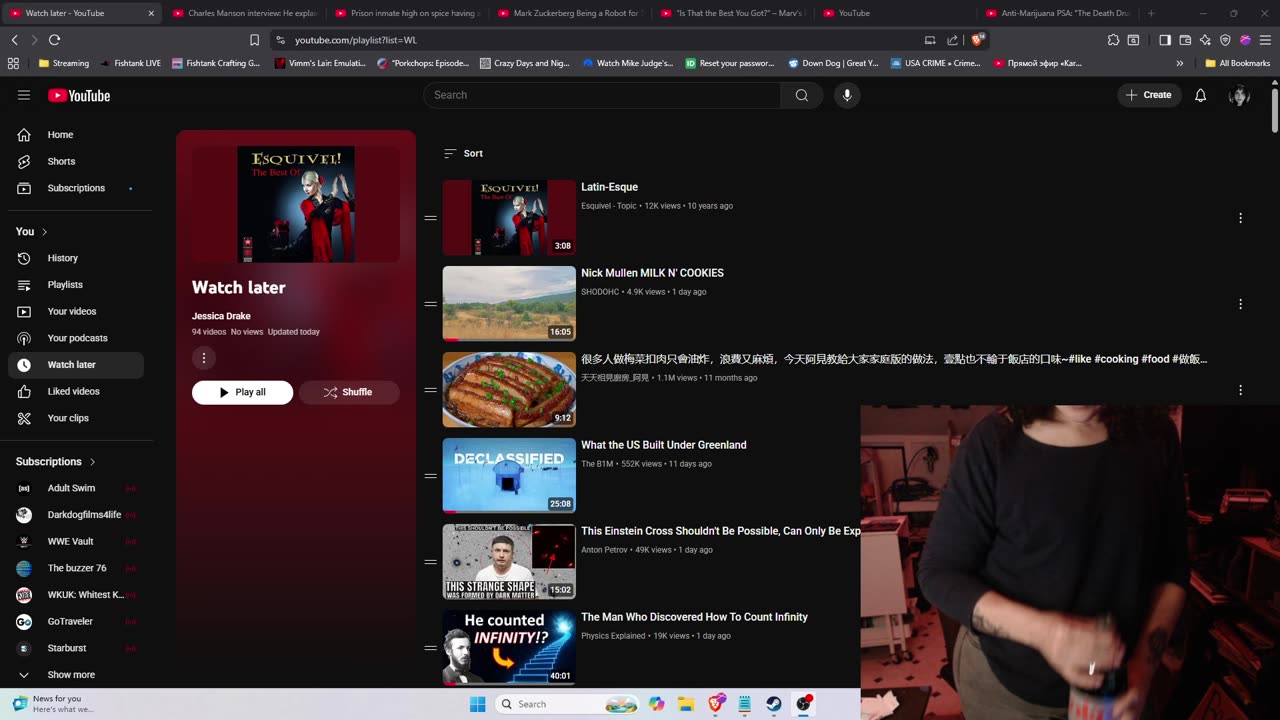This screenshot has width=1280, height=720.
Task: Grab the reorder handle for Latin-Esque
Action: click(x=431, y=218)
